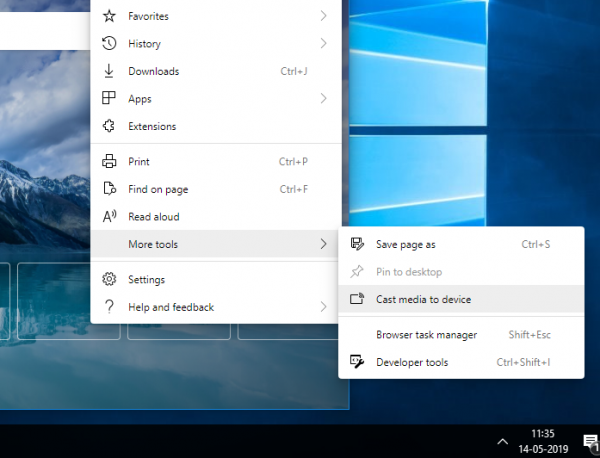The height and width of the screenshot is (458, 600).
Task: Click the Print printer icon
Action: click(x=110, y=161)
